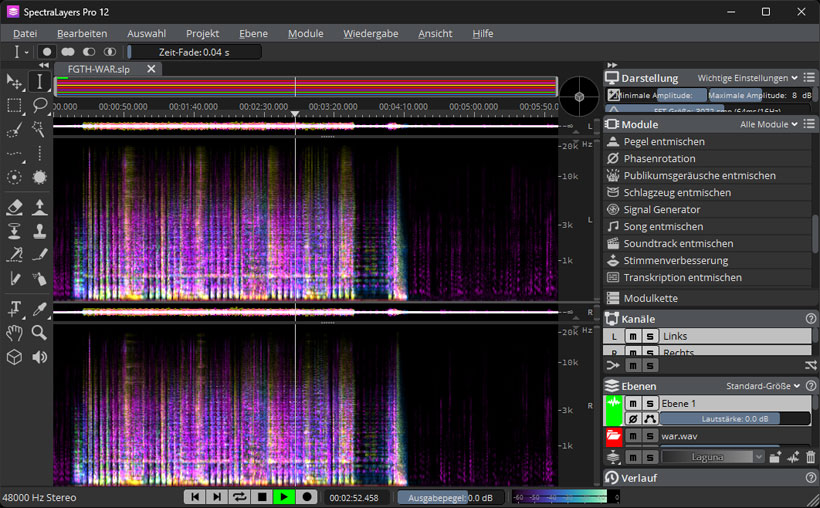Choose the spray can tool
820x508 pixels.
click(x=39, y=278)
